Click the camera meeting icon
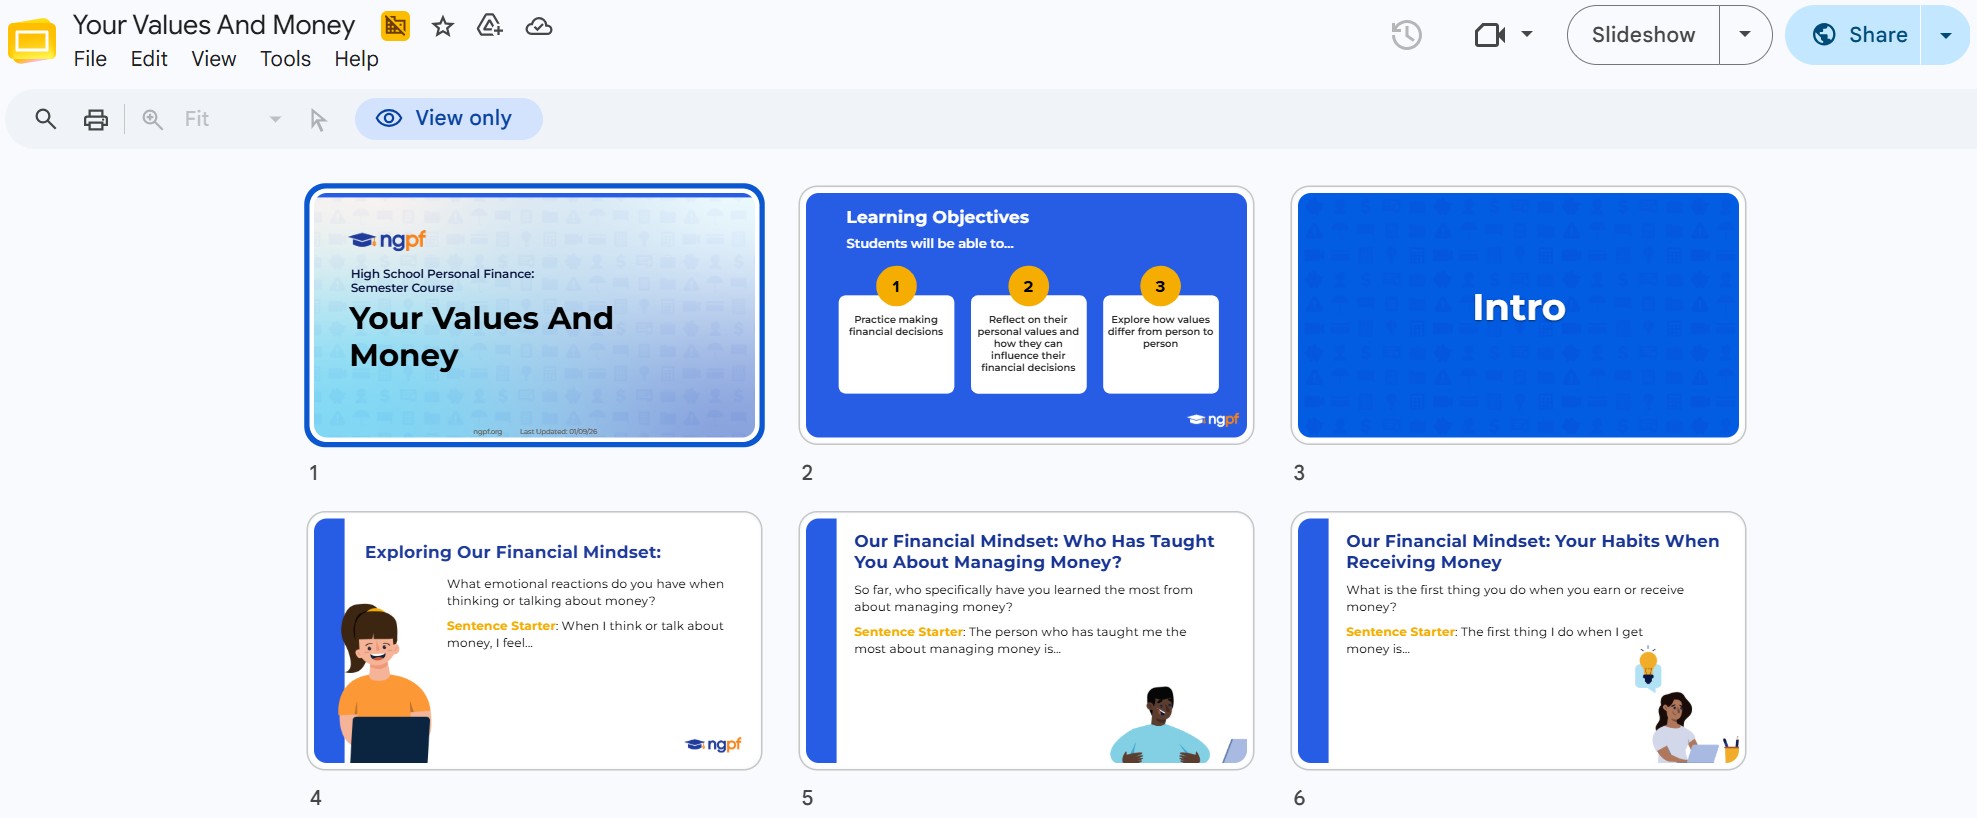The height and width of the screenshot is (818, 1977). tap(1490, 35)
